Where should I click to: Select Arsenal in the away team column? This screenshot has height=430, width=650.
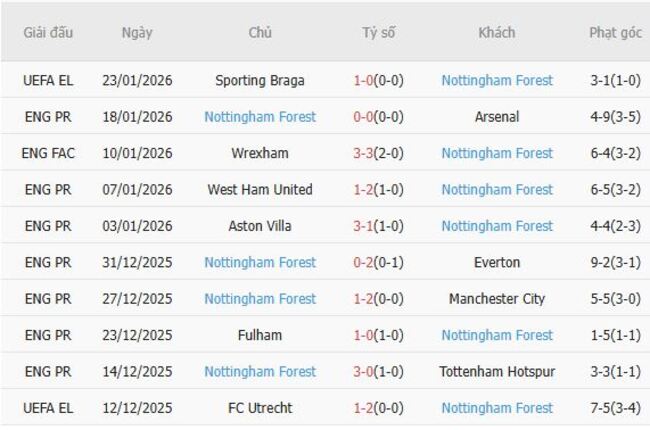coord(497,117)
